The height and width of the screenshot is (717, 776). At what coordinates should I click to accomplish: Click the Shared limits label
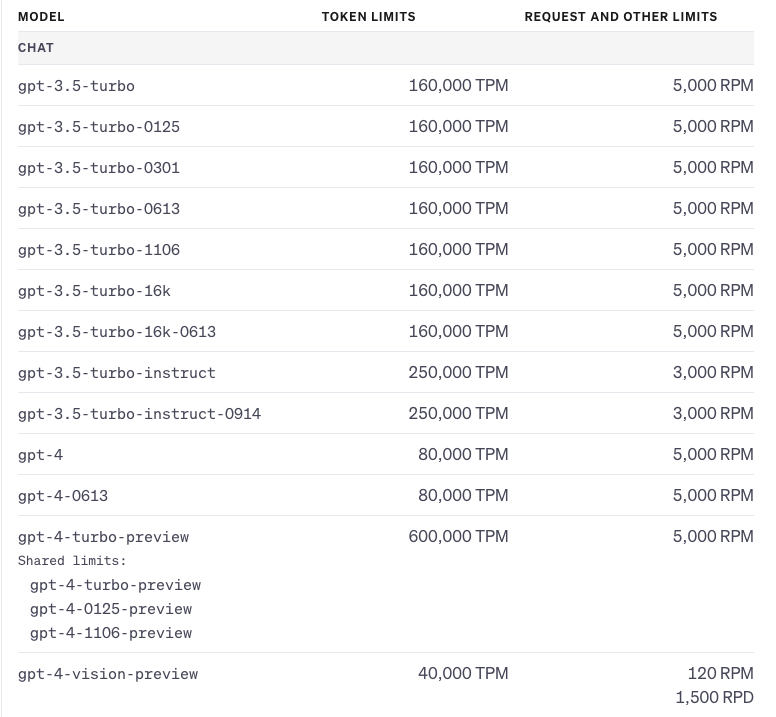click(72, 561)
